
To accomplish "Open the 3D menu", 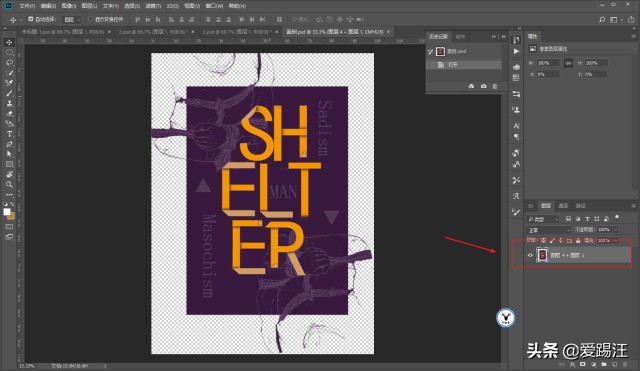I will click(x=172, y=6).
